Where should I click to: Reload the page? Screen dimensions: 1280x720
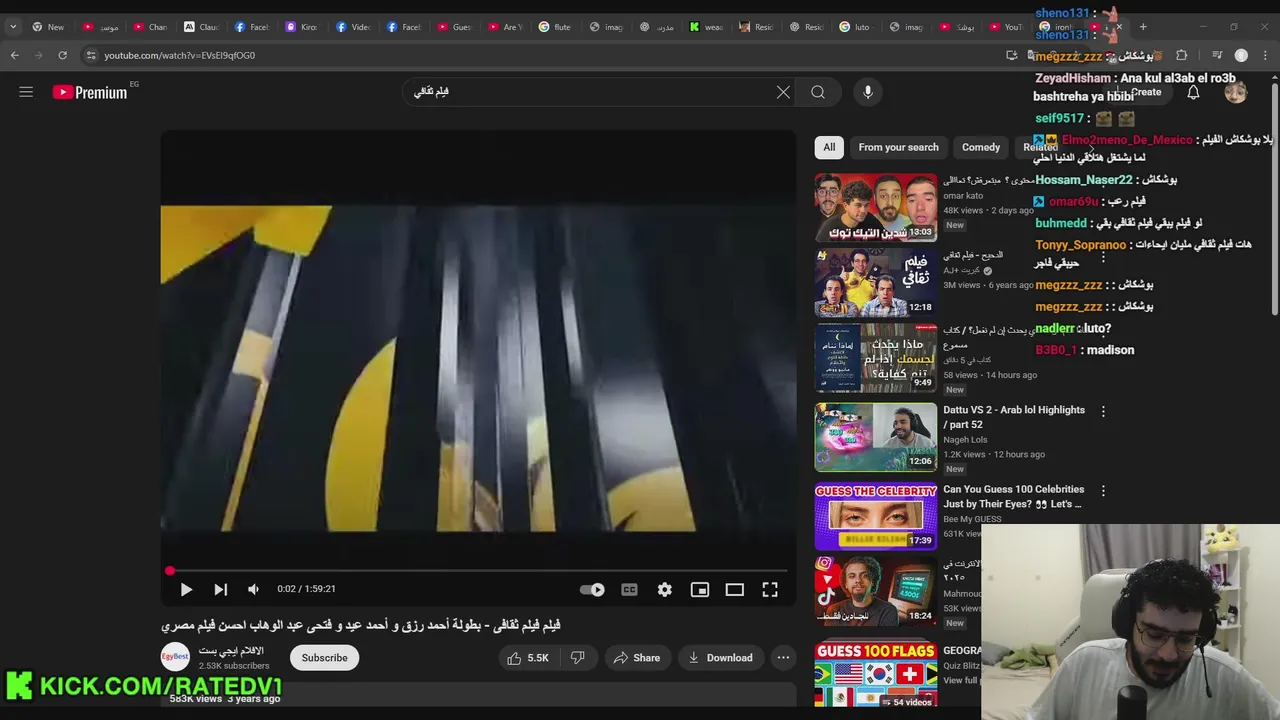coord(62,55)
